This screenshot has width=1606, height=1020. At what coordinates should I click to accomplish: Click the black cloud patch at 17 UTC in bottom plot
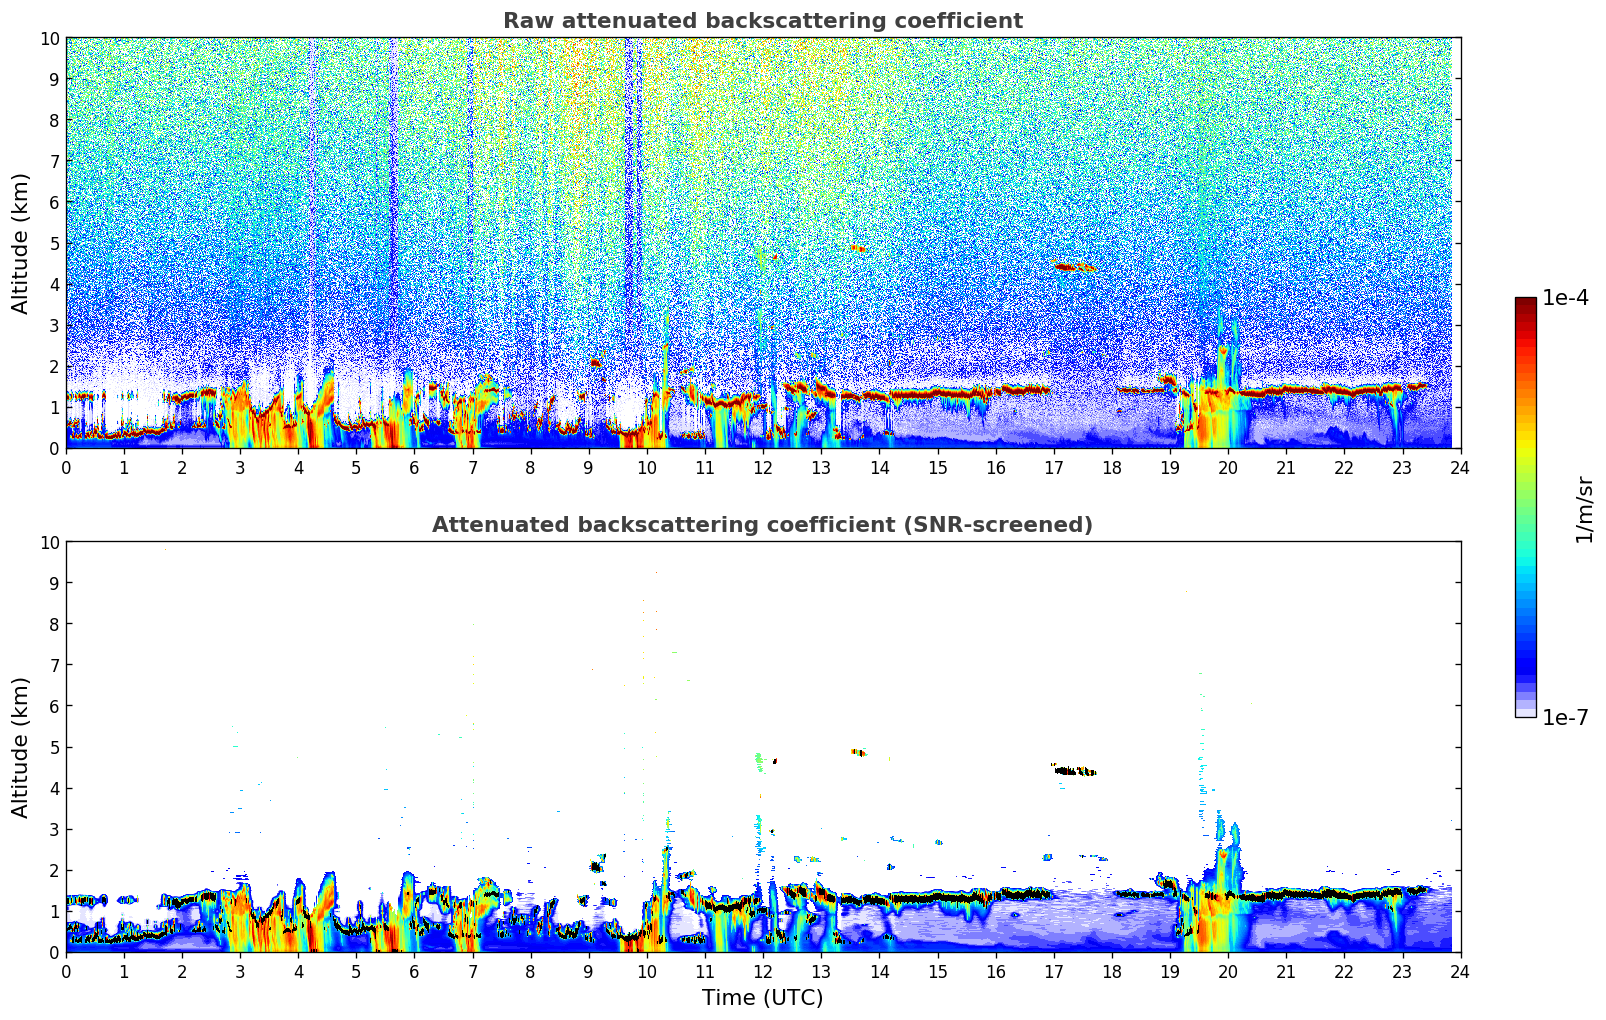pyautogui.click(x=1075, y=770)
